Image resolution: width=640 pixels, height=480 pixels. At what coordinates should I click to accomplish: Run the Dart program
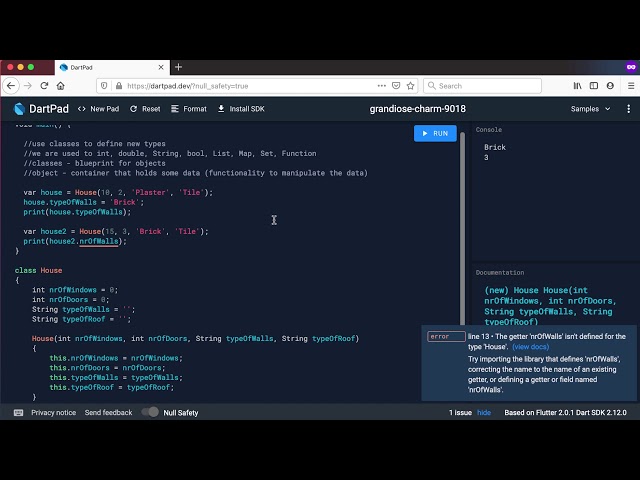click(x=435, y=133)
